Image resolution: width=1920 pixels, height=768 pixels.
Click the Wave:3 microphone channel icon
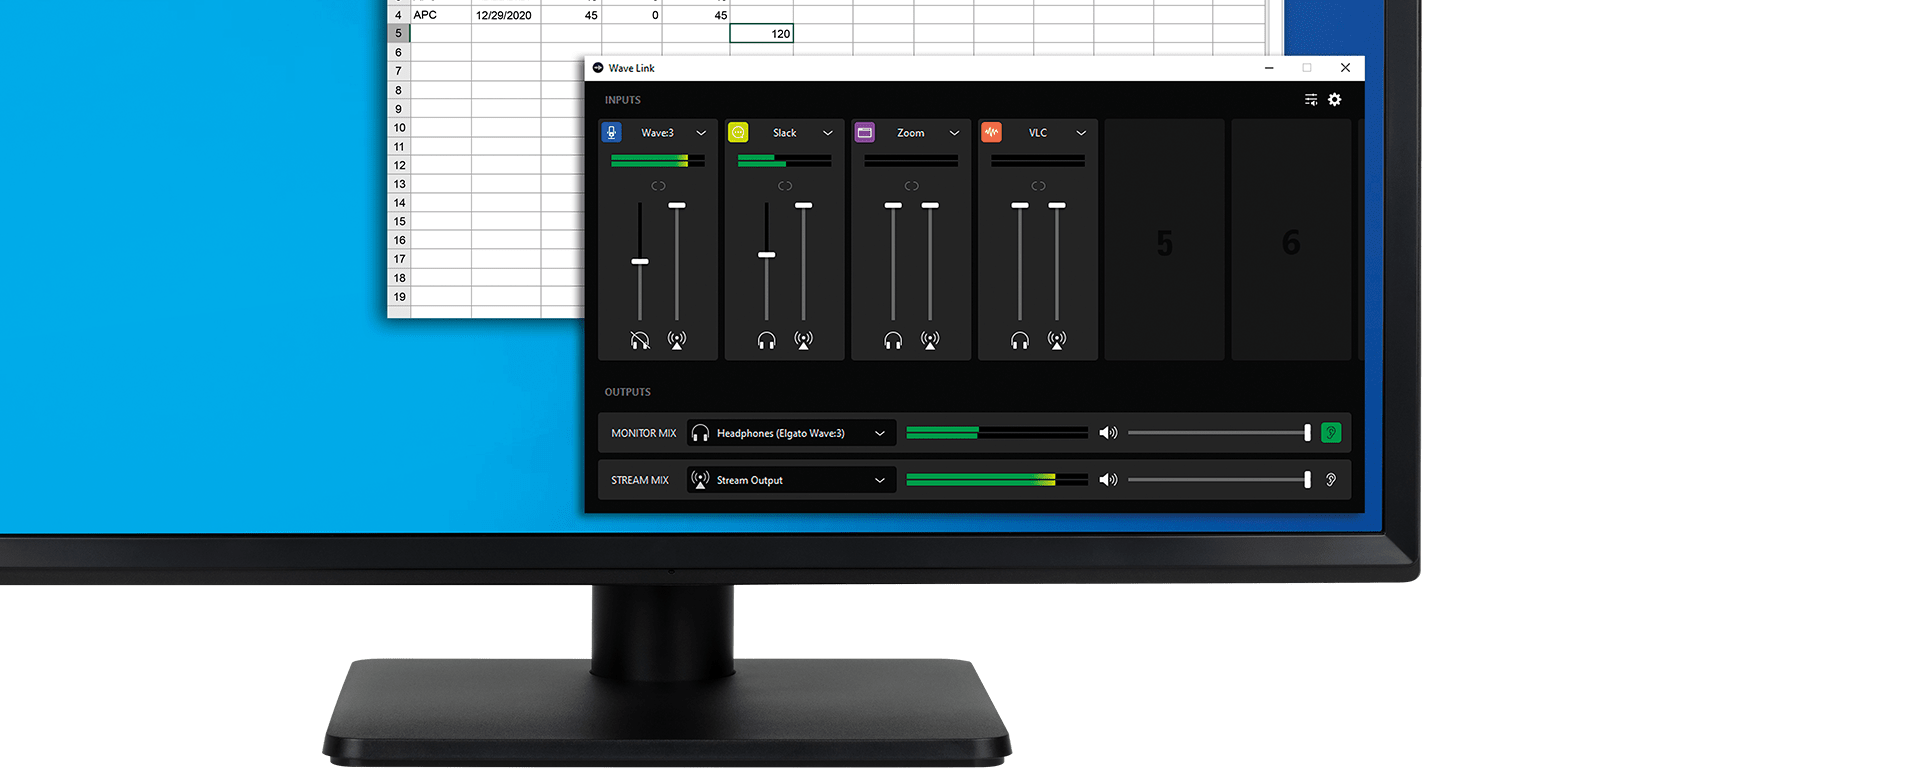click(x=611, y=132)
